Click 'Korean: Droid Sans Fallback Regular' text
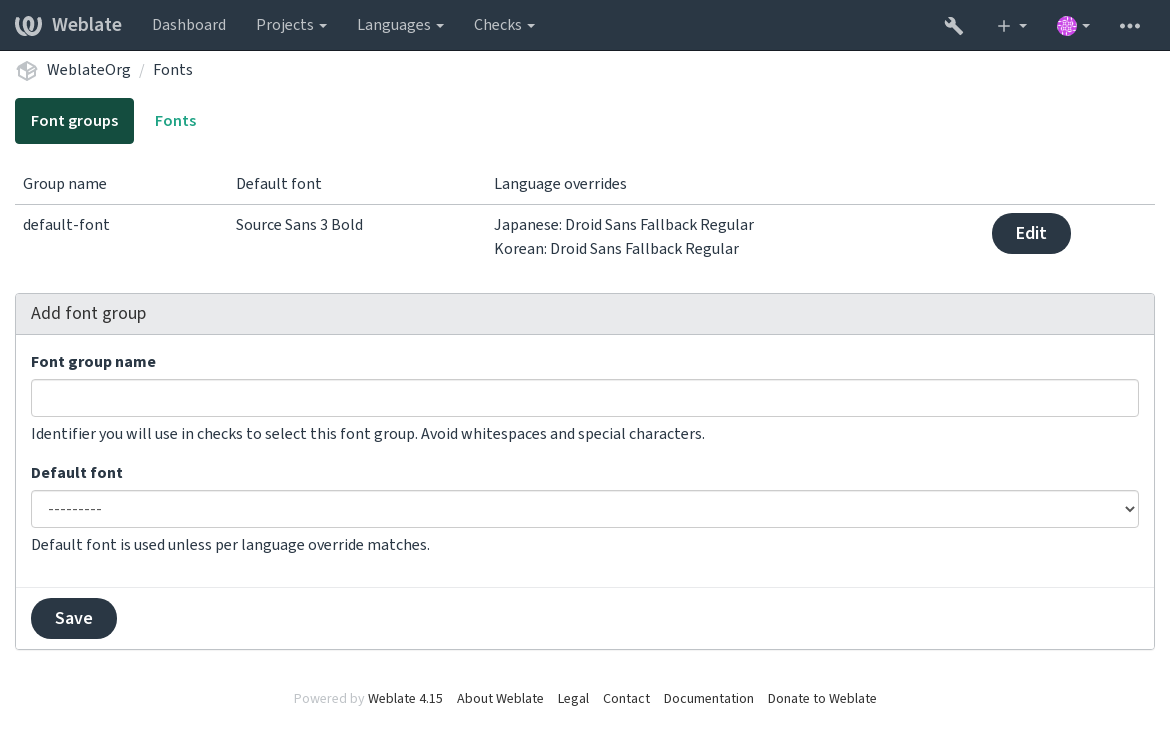This screenshot has height=737, width=1170. tap(616, 248)
